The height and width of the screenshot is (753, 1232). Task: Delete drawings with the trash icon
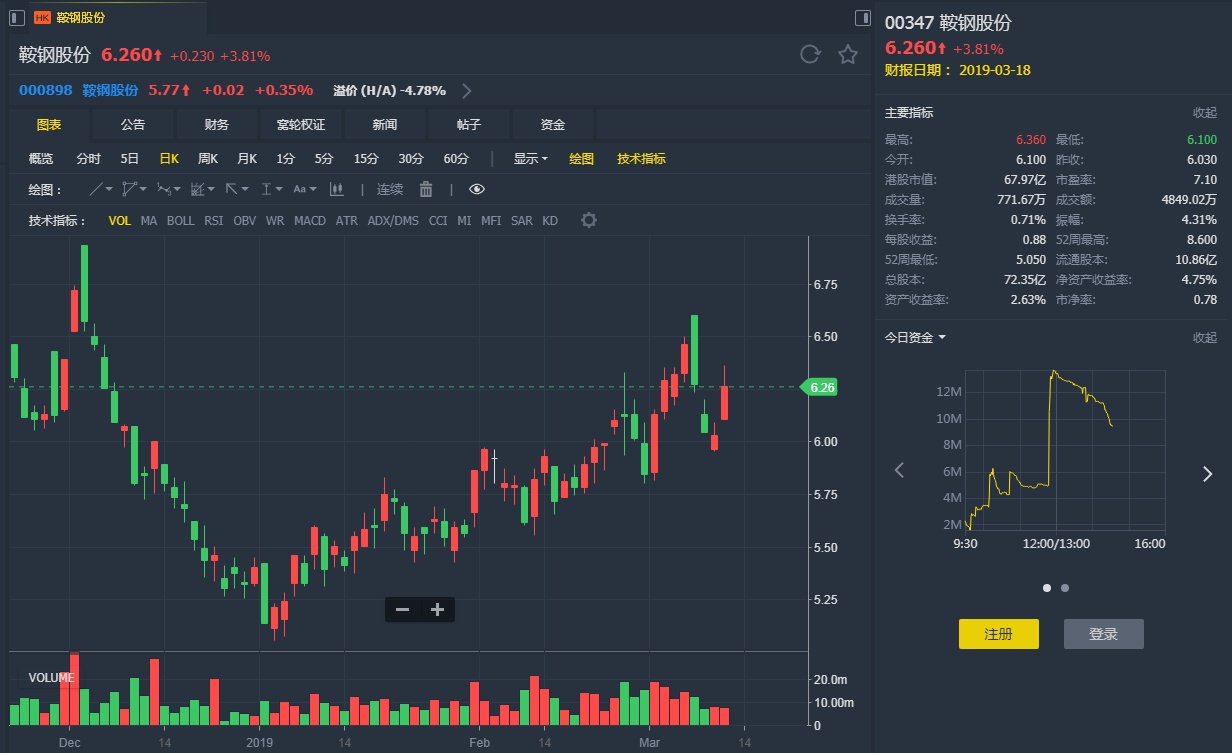[426, 189]
